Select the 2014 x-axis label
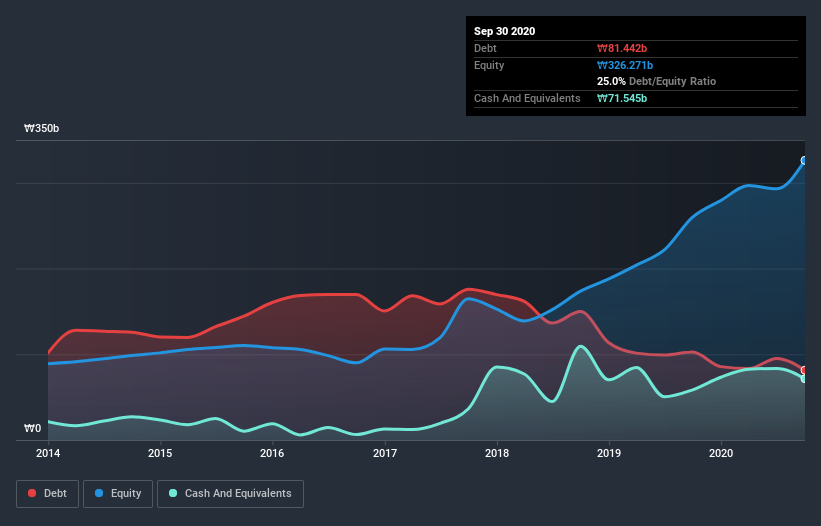This screenshot has height=526, width=821. [x=48, y=453]
